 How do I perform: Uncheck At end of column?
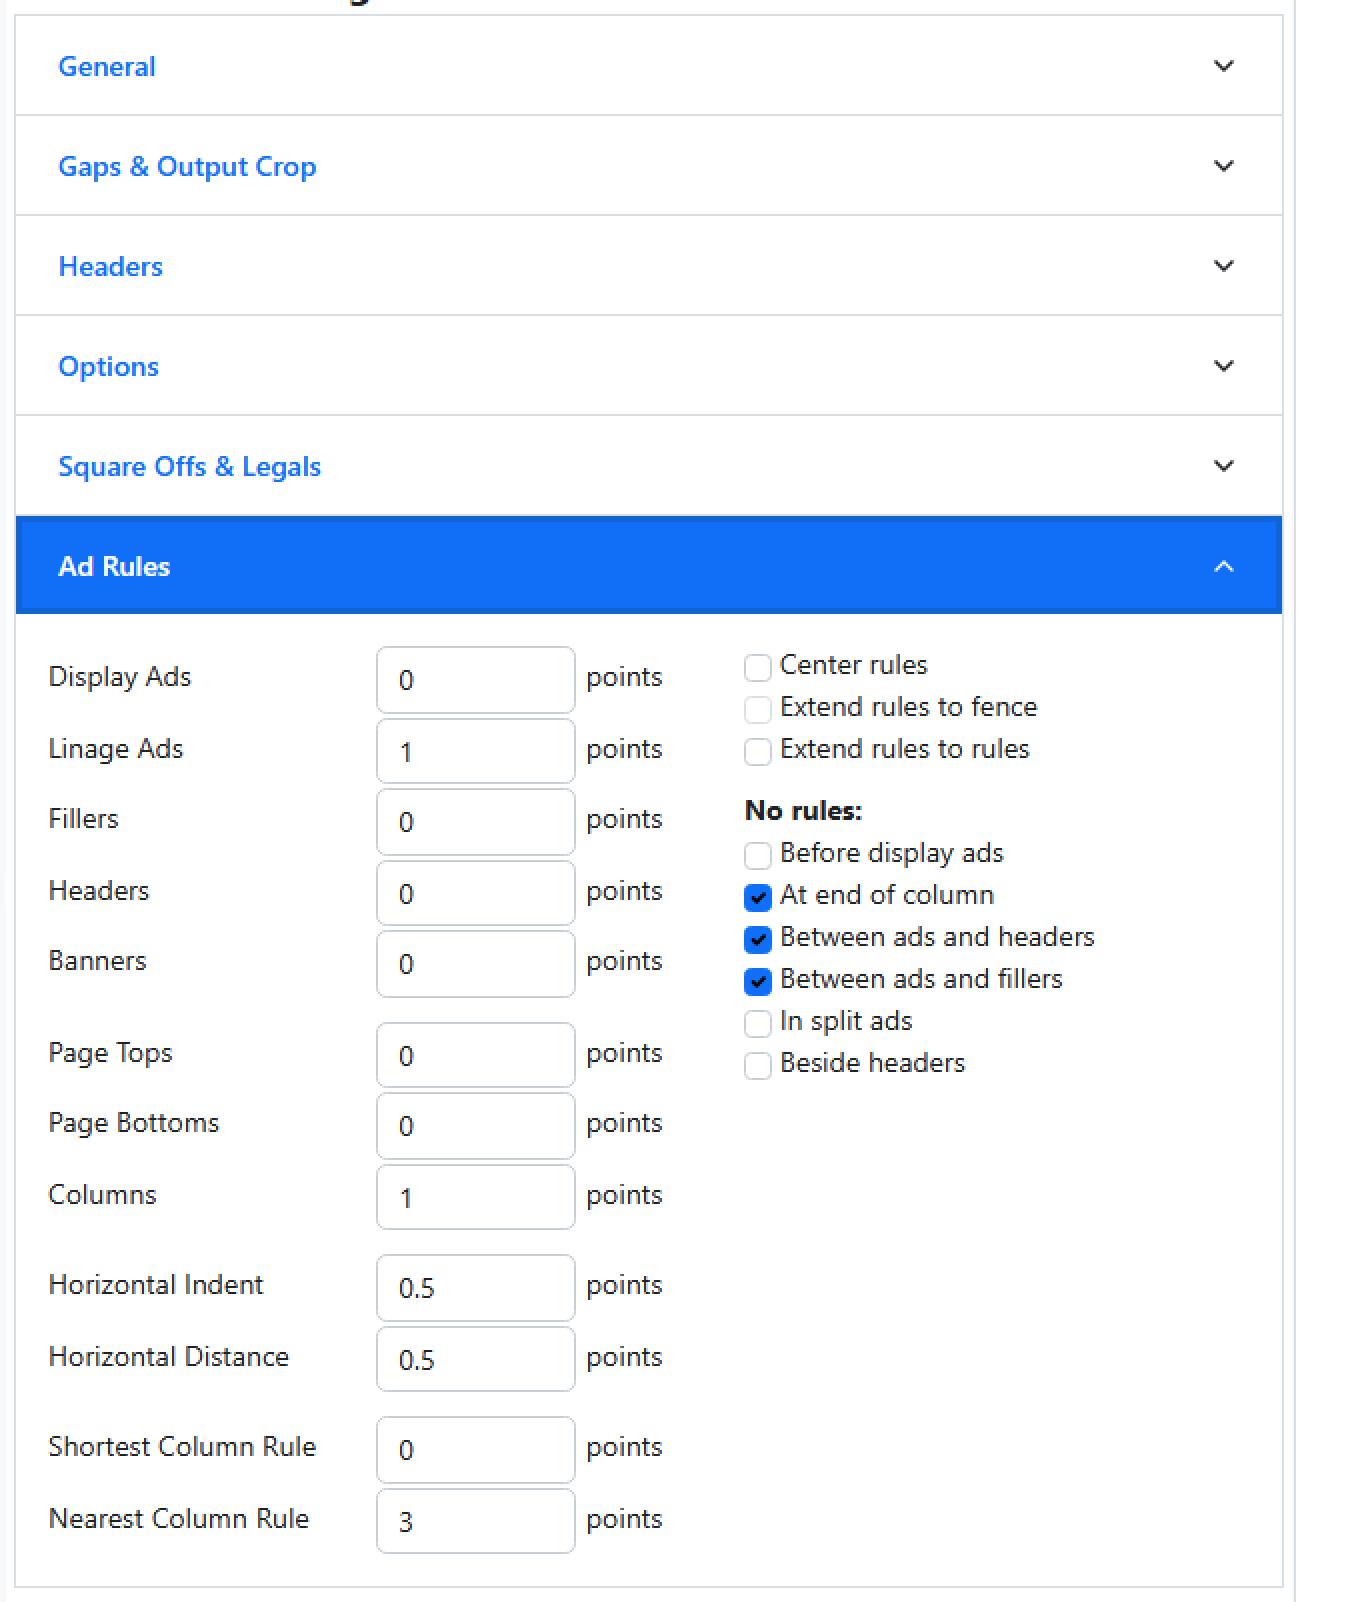pyautogui.click(x=758, y=897)
